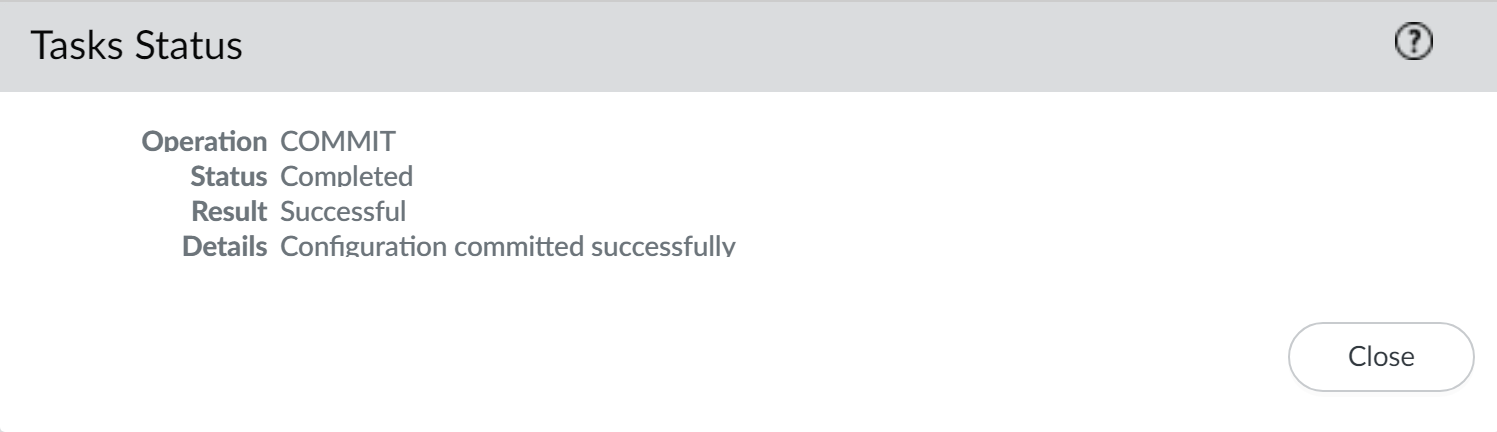Click the Operation field label
Screen dimensions: 1497x432
pyautogui.click(x=206, y=142)
